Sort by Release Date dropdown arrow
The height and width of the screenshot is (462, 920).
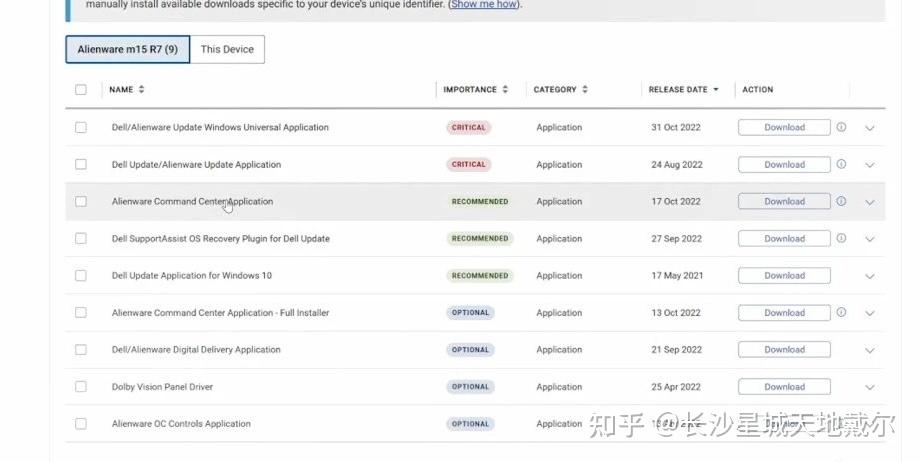[x=716, y=90]
